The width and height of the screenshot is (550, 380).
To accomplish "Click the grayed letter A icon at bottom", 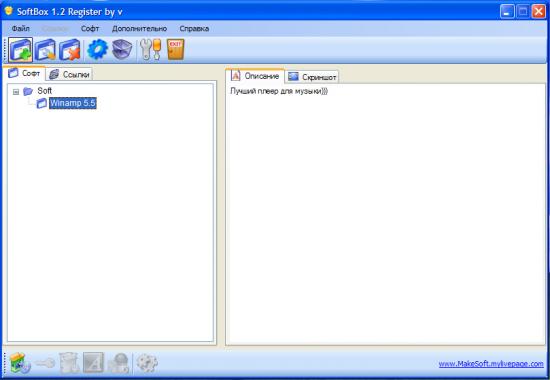I will [x=93, y=363].
